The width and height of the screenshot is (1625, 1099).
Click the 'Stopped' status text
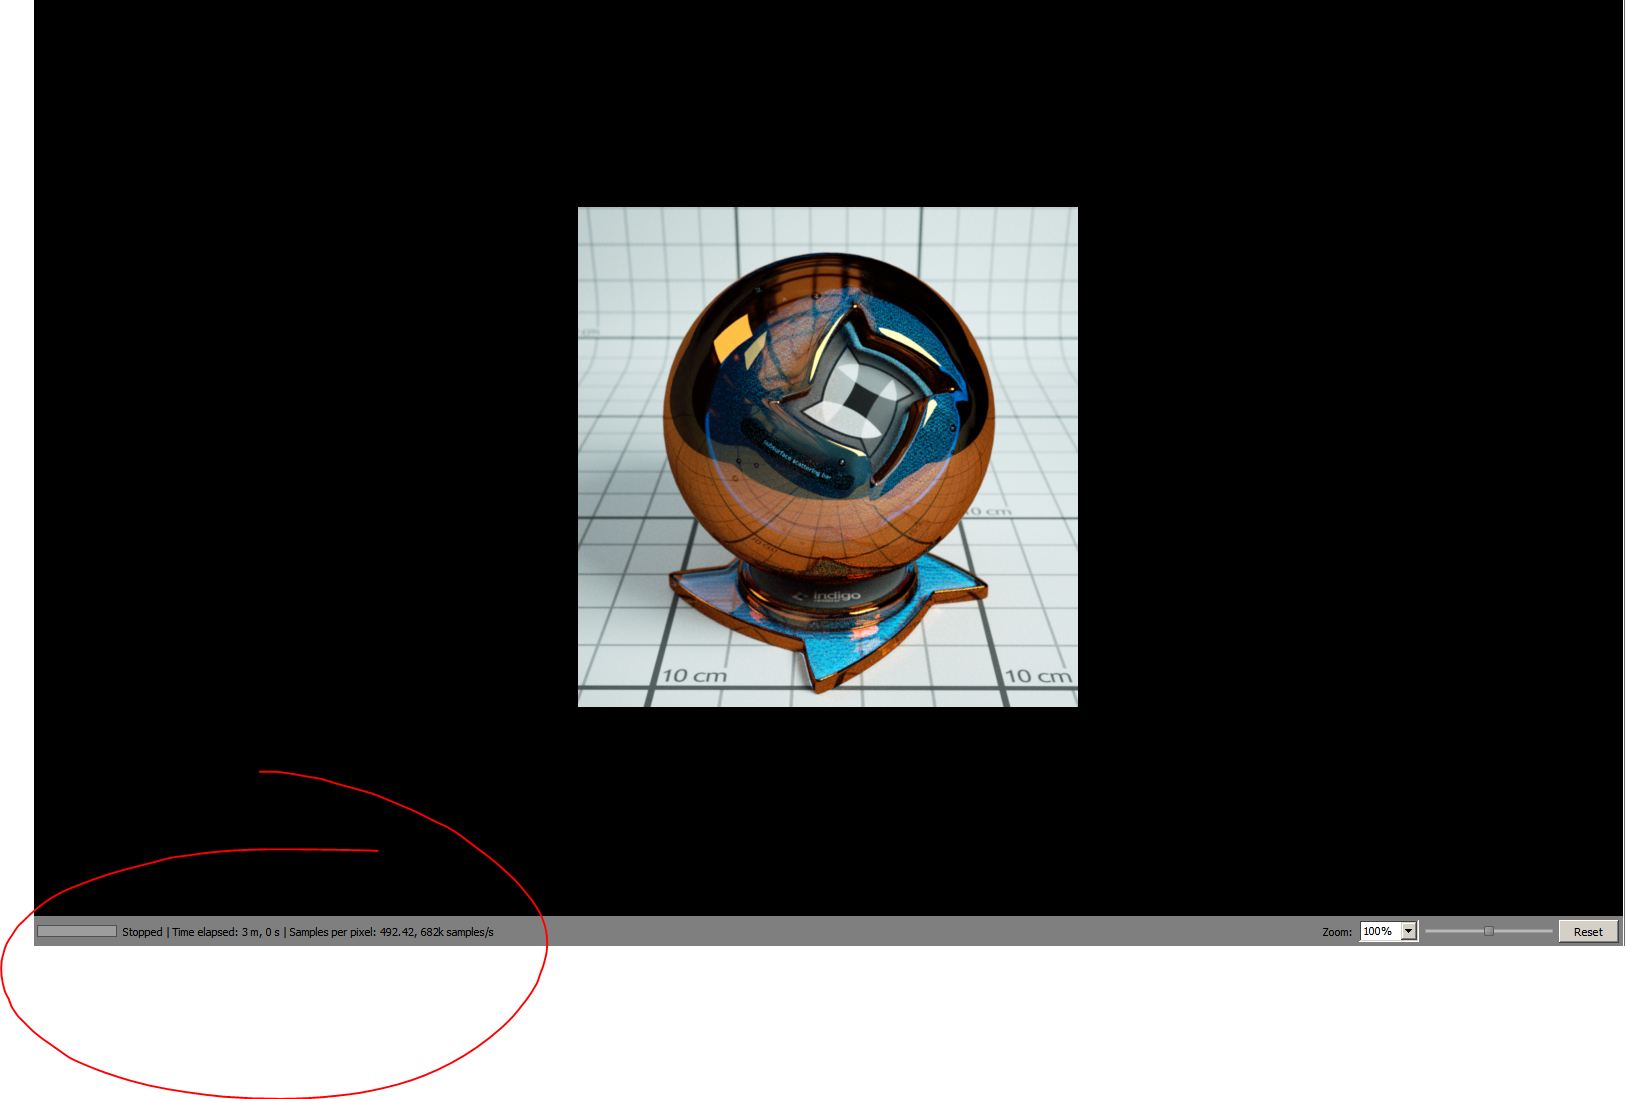point(142,932)
